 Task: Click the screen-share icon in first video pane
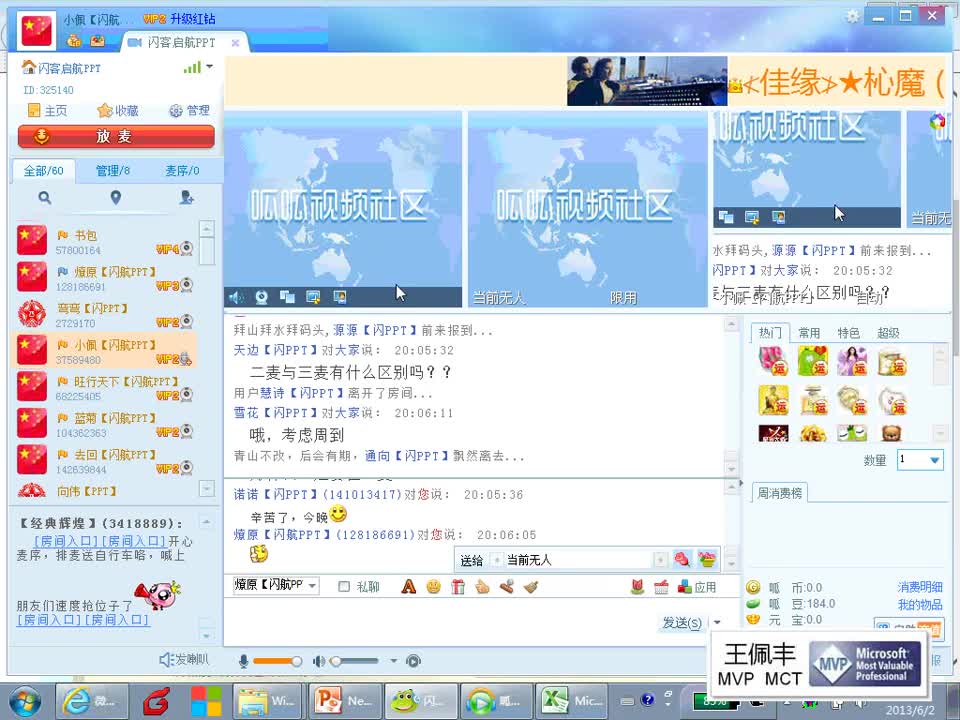313,298
